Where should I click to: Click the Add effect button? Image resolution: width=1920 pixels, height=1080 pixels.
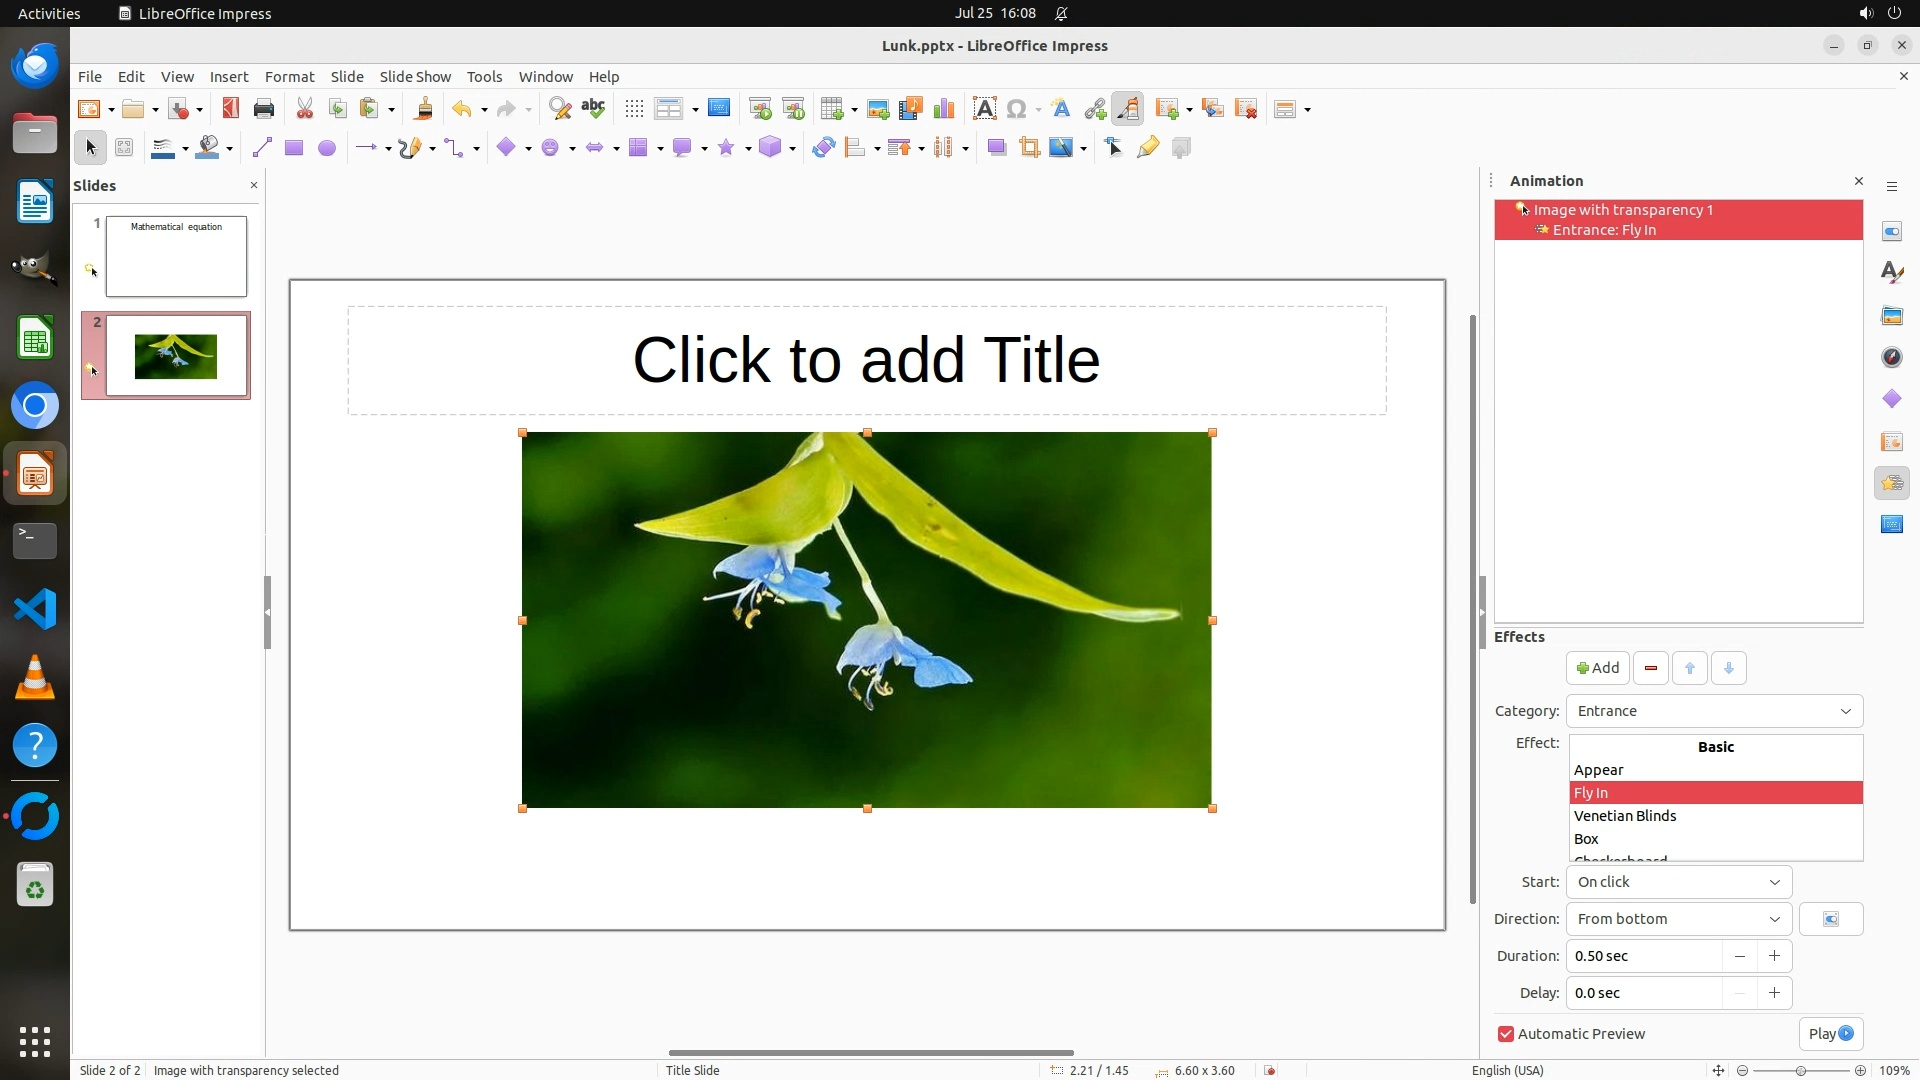point(1597,668)
